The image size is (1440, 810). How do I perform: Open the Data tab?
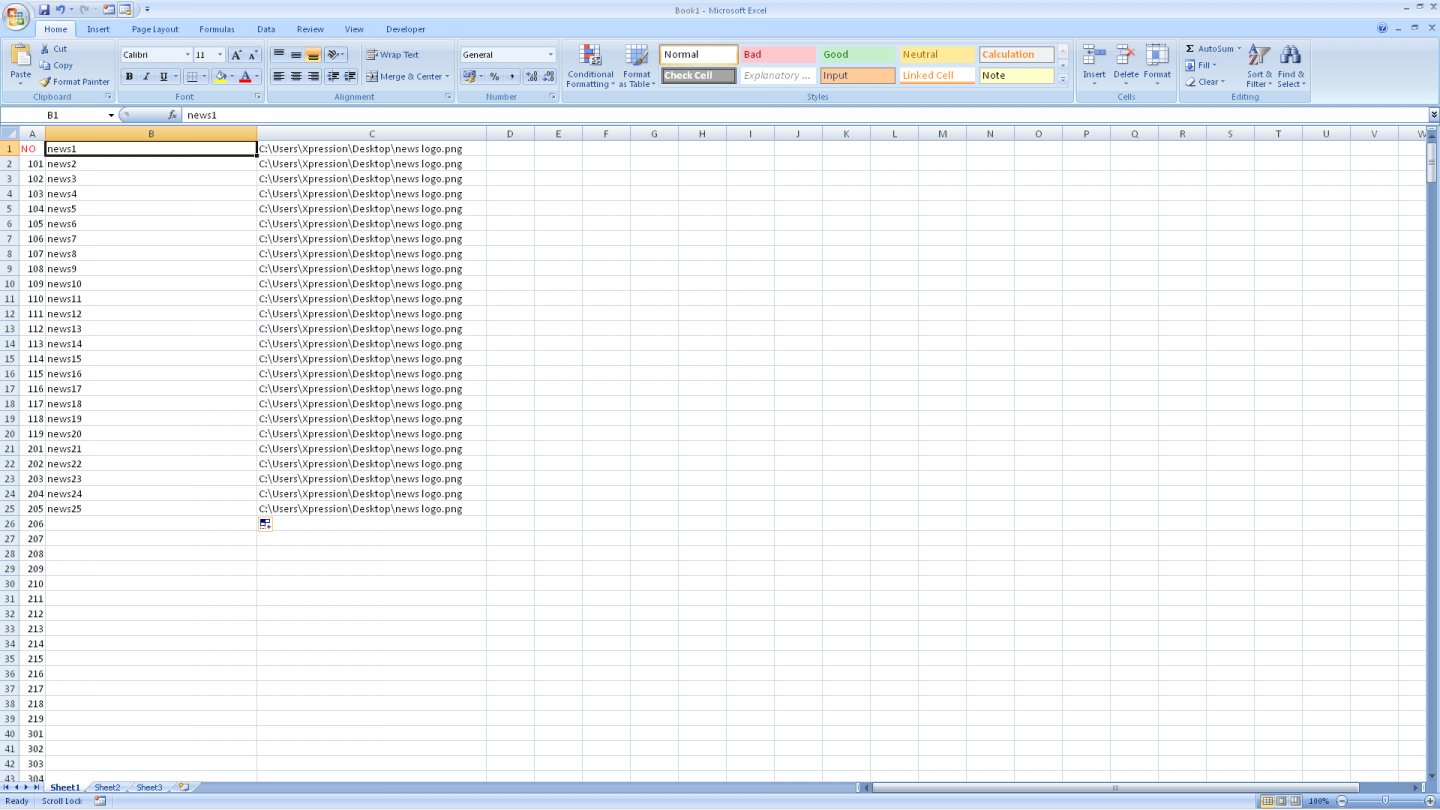click(266, 29)
